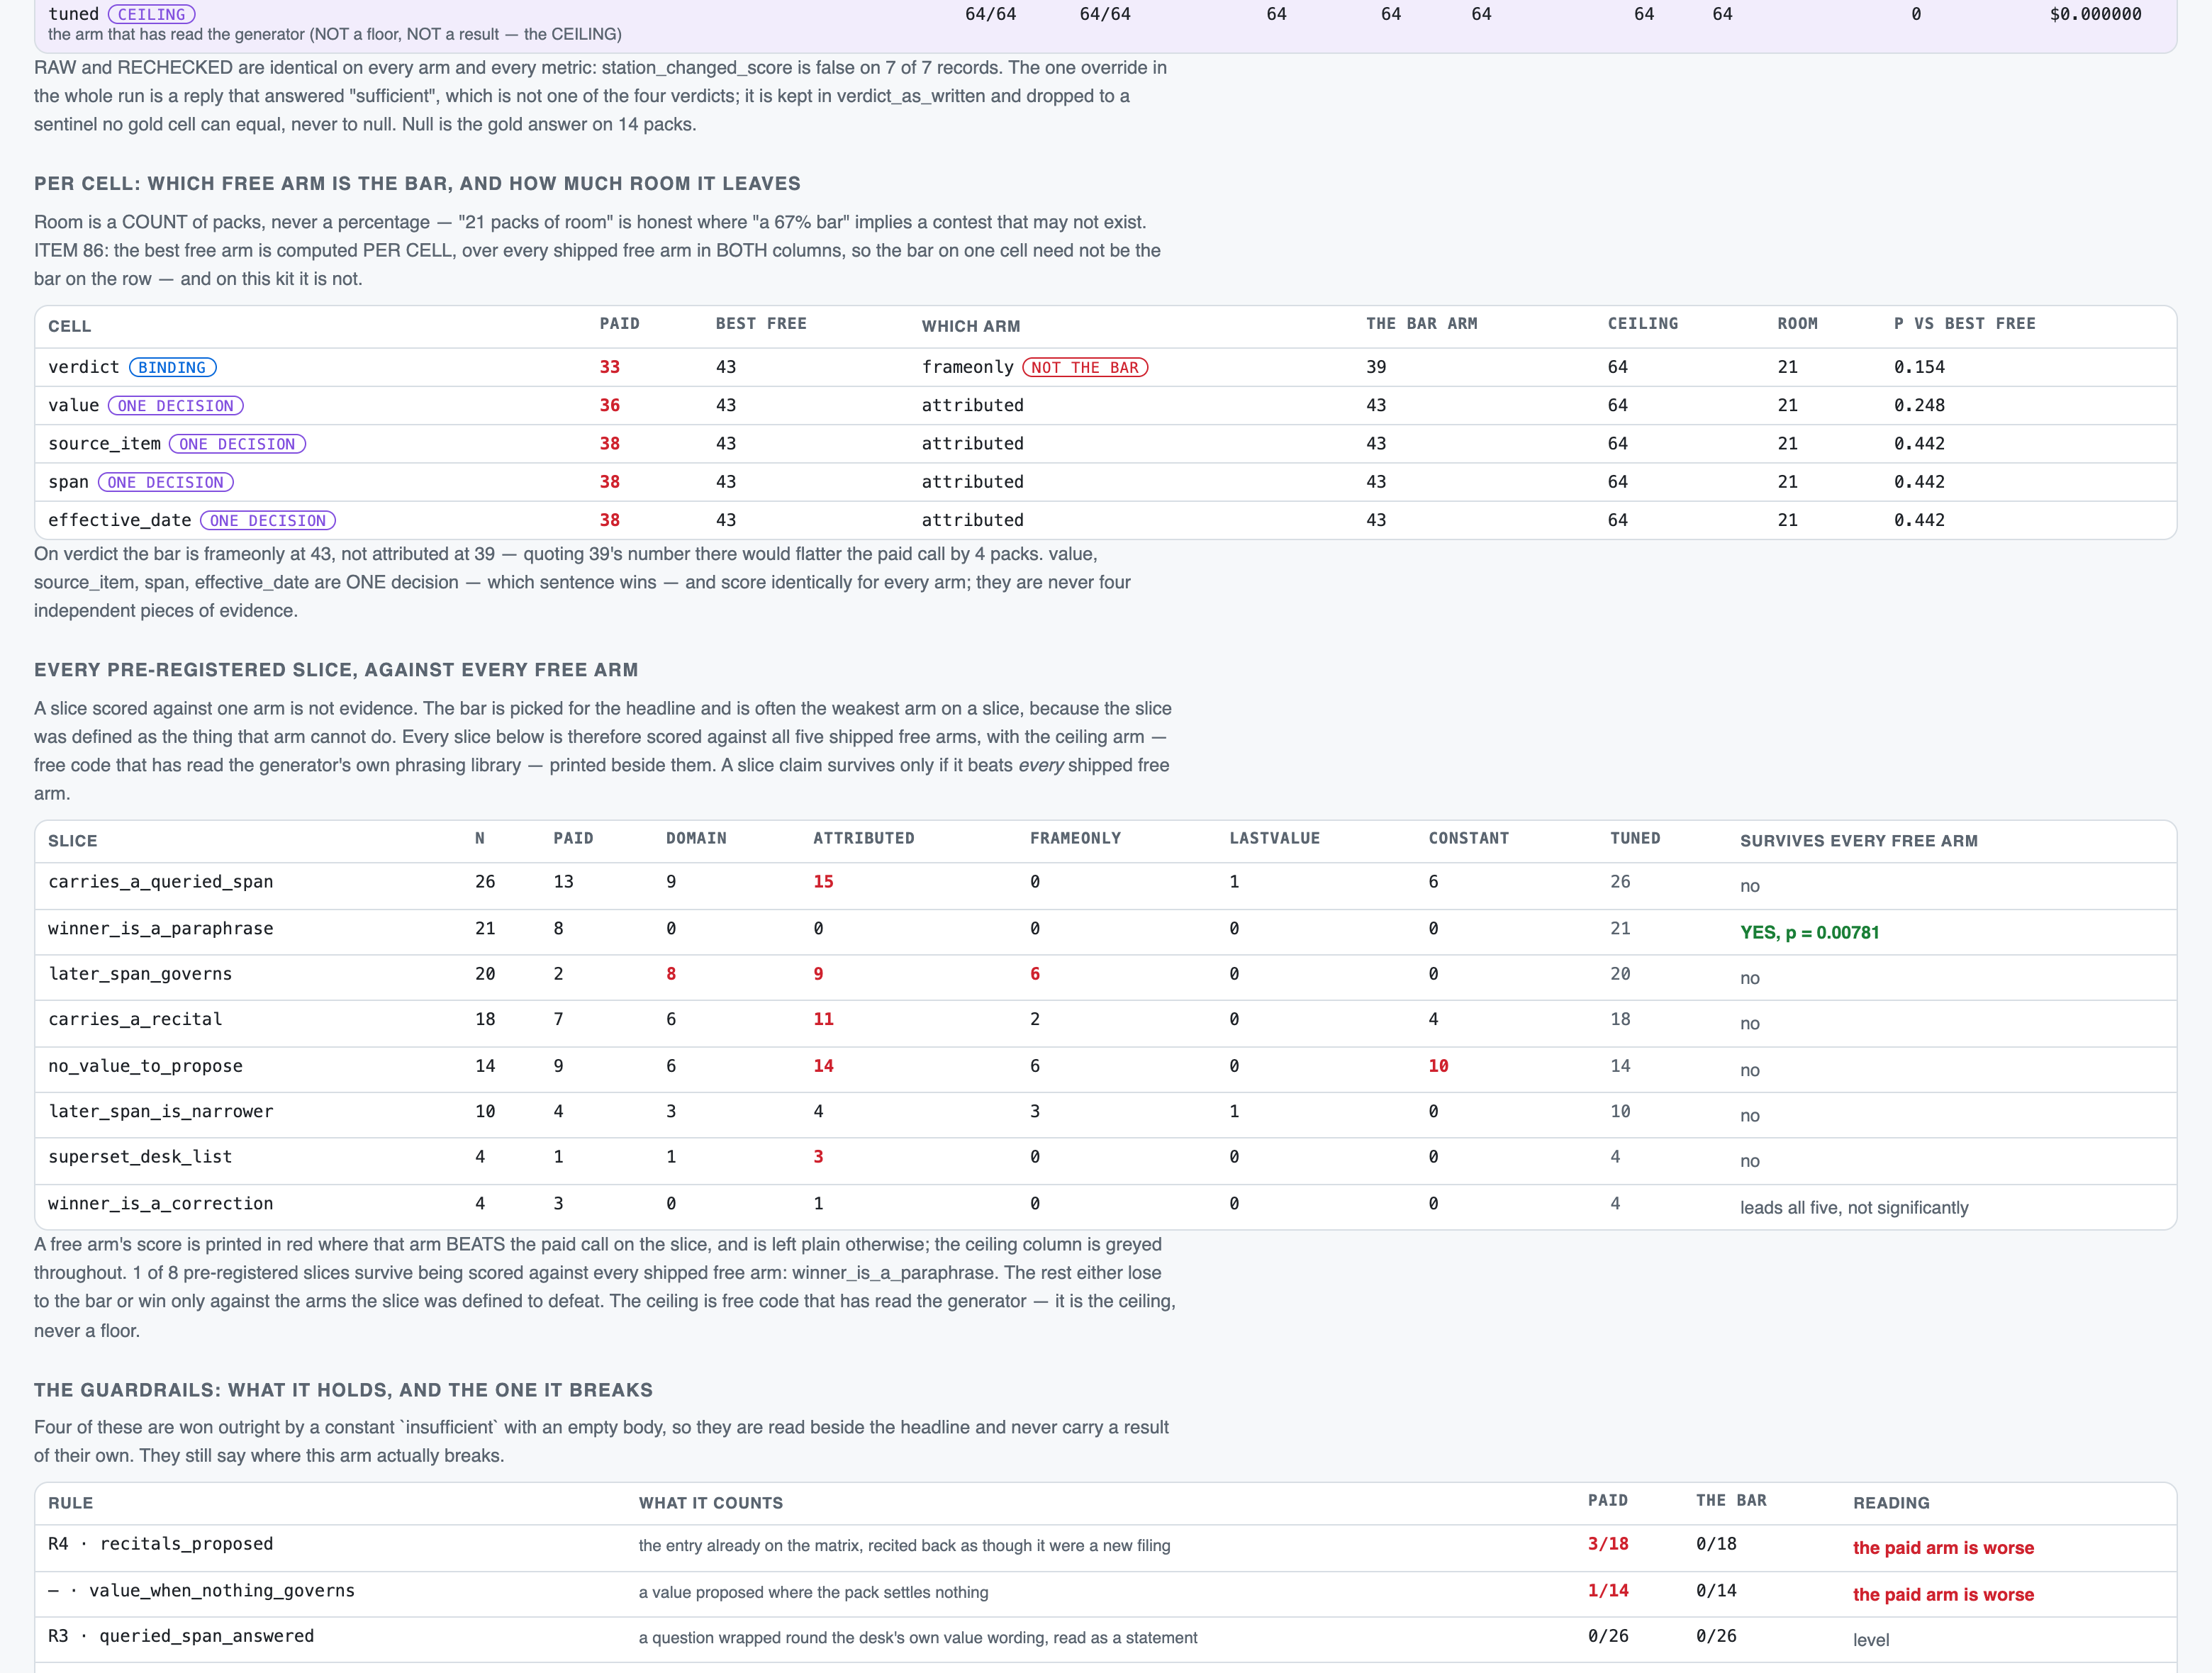Viewport: 2212px width, 1673px height.
Task: Click the YES, p = 0.00781 result
Action: point(1809,932)
